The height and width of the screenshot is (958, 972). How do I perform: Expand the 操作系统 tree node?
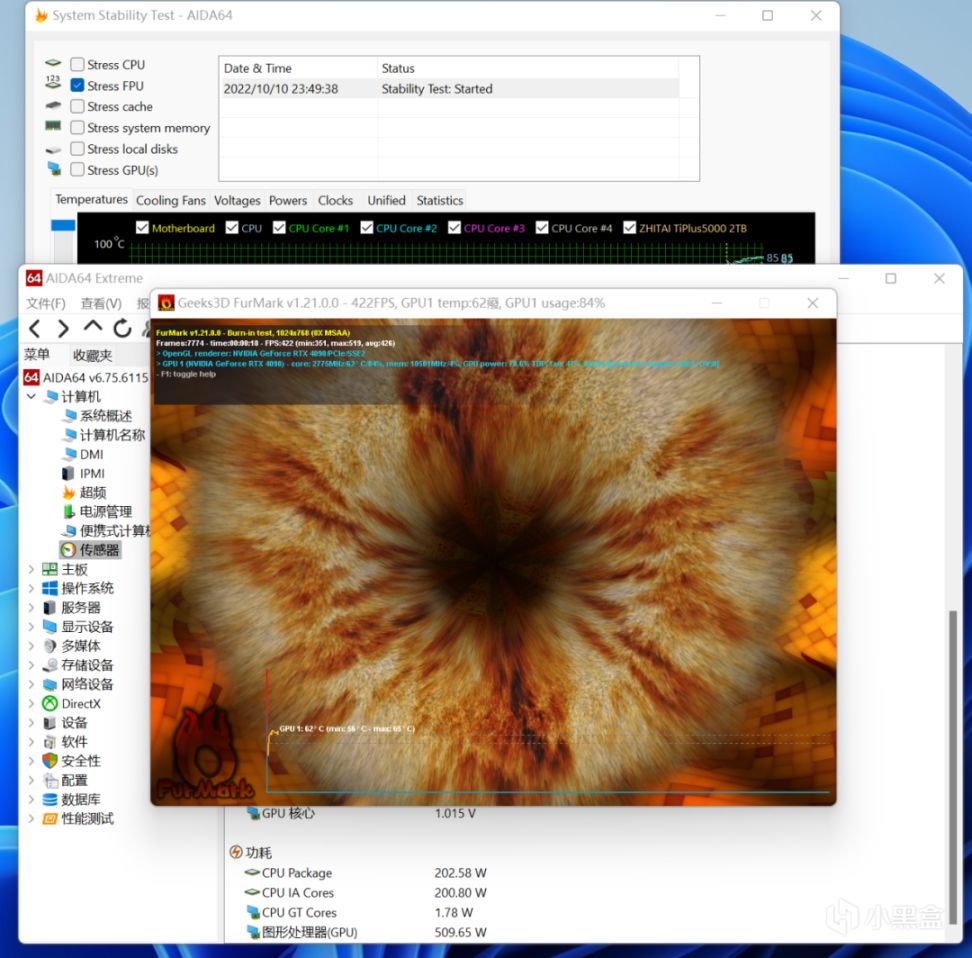pyautogui.click(x=32, y=588)
